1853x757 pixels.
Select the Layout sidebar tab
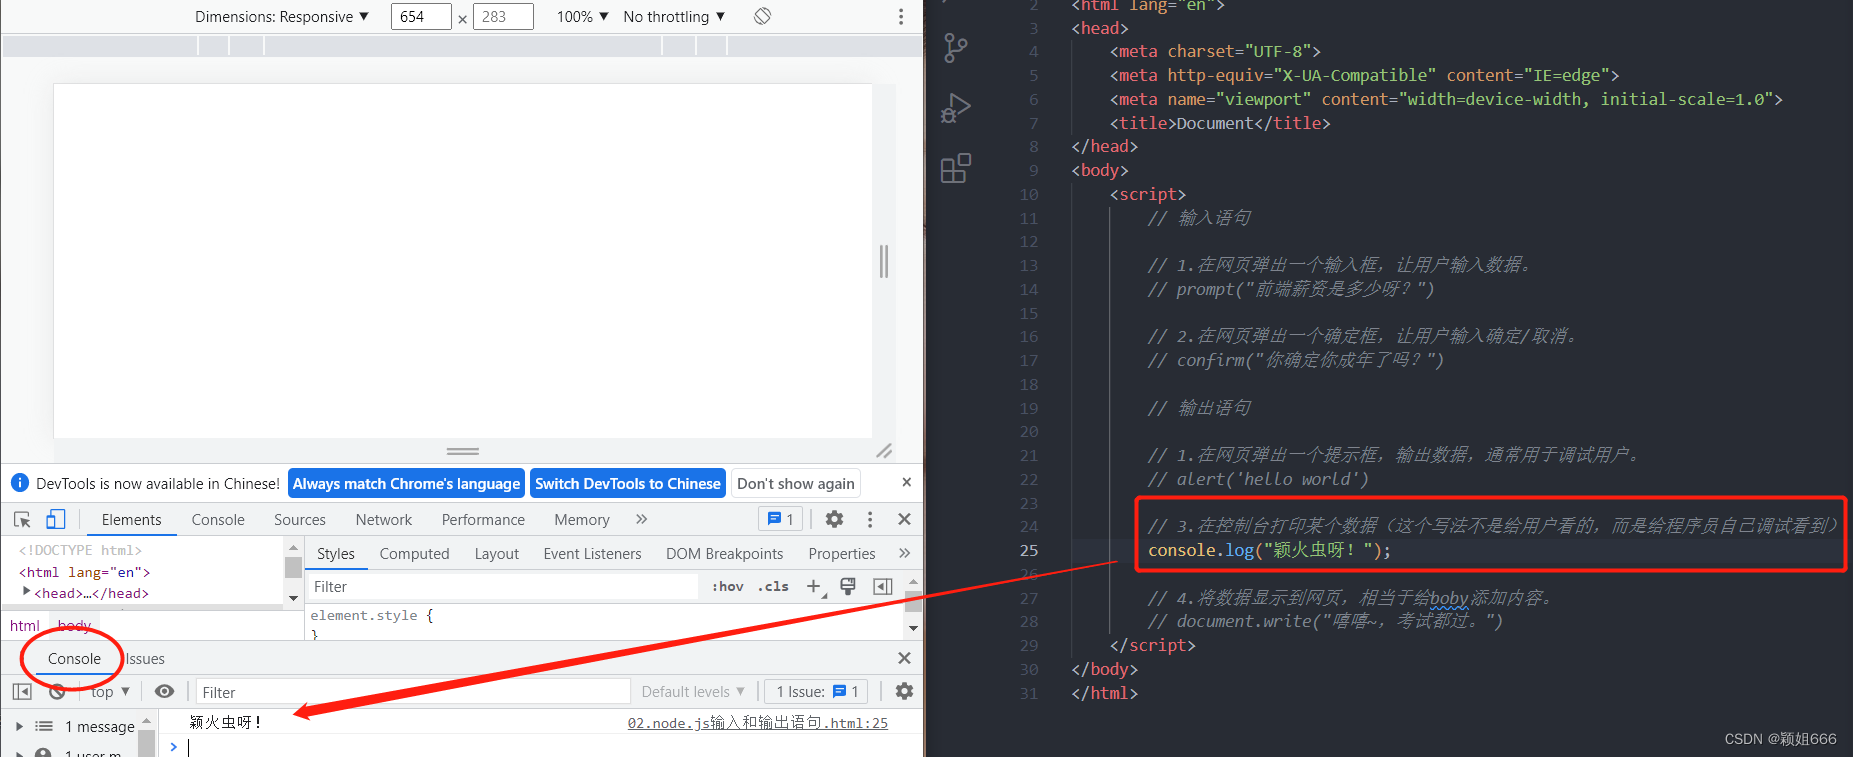(x=497, y=553)
